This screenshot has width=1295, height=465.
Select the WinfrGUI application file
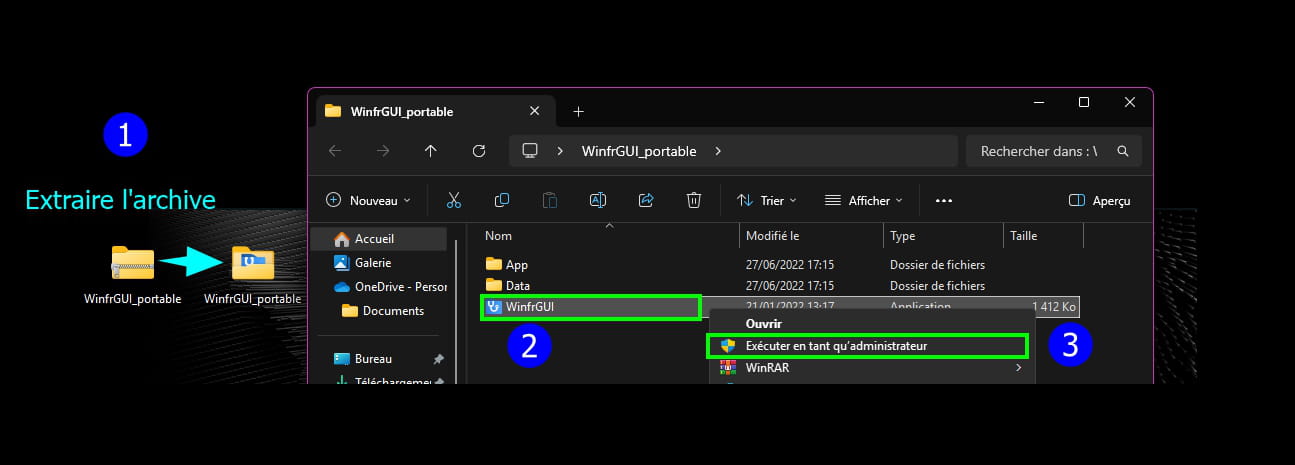click(x=591, y=307)
